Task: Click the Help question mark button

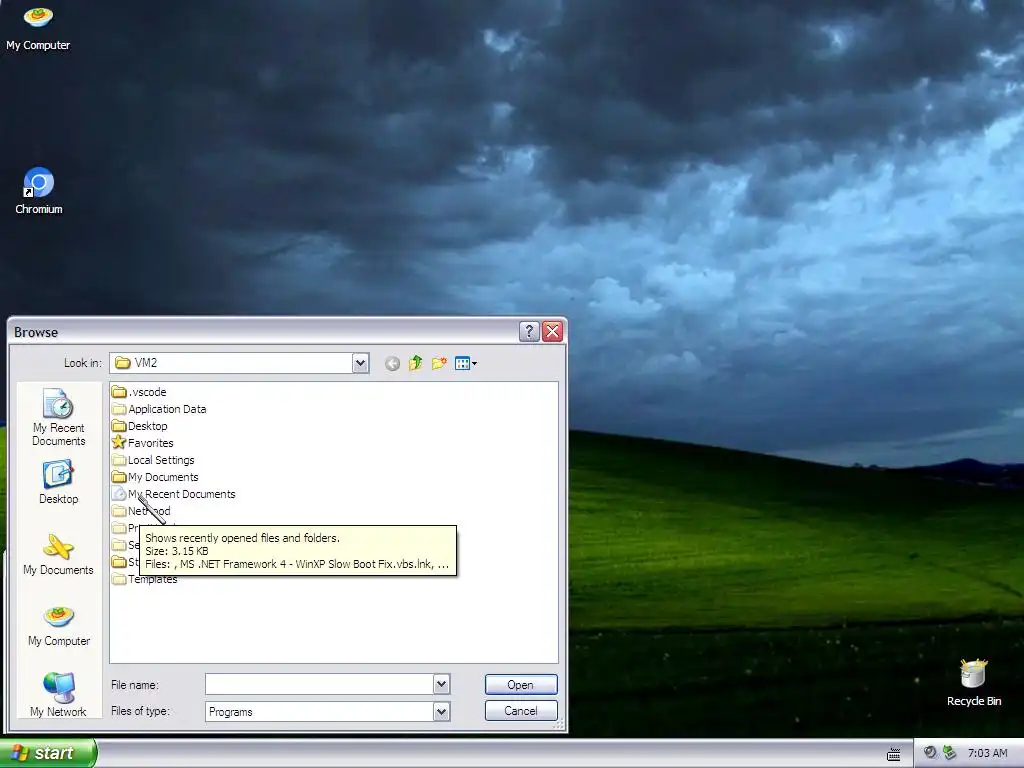Action: tap(529, 332)
